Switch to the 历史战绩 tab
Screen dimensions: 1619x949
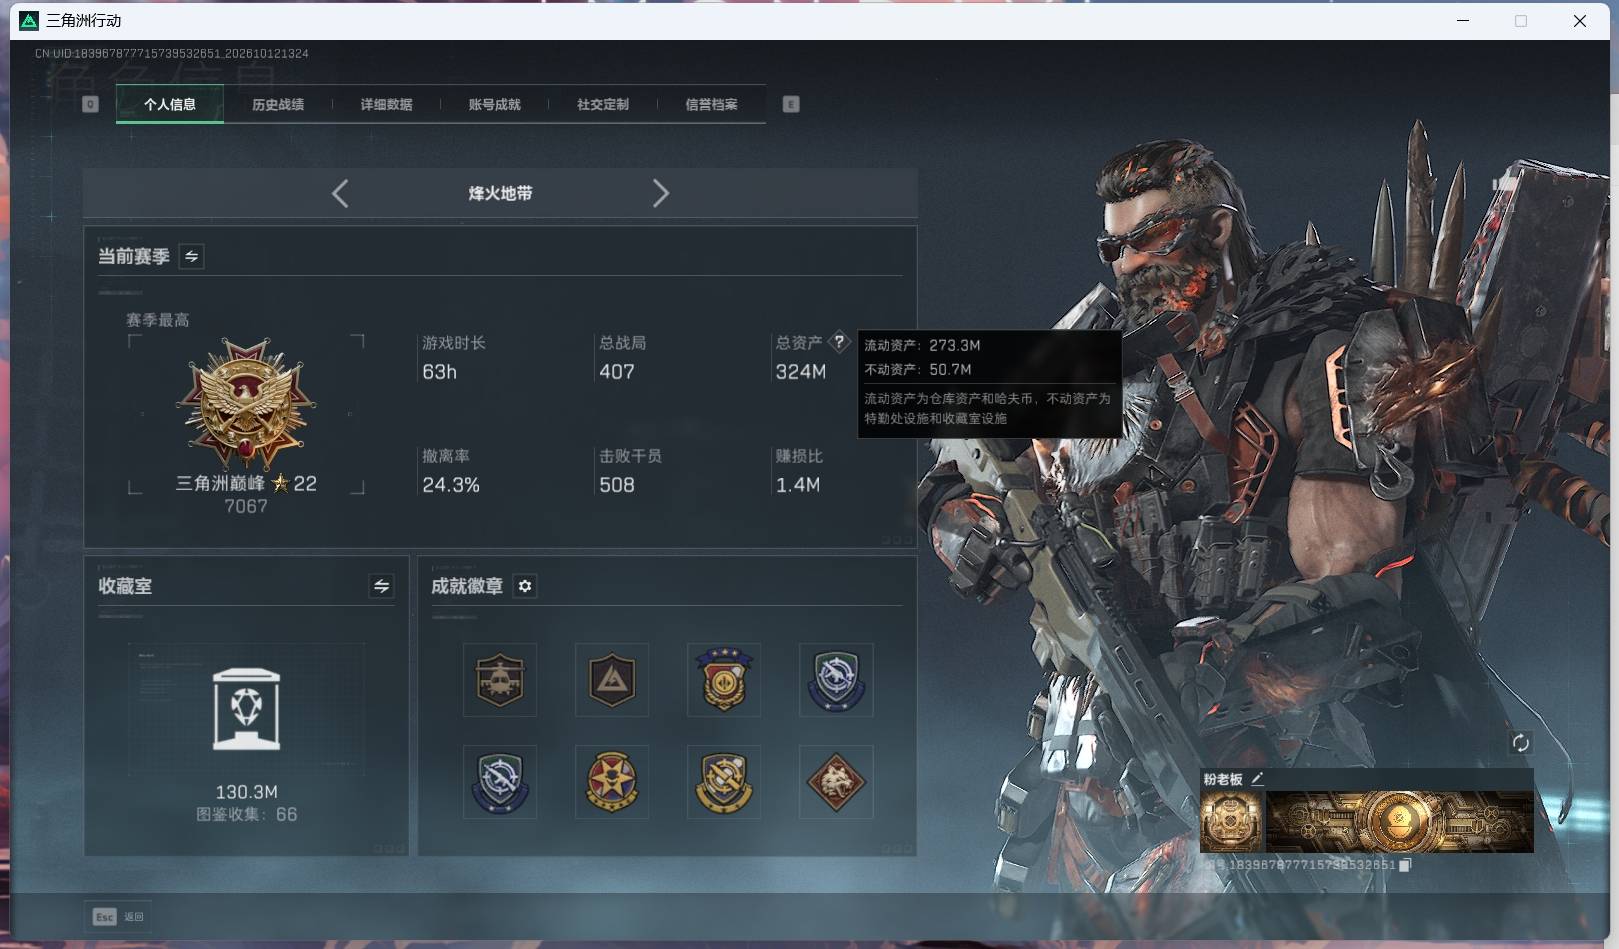click(x=278, y=104)
